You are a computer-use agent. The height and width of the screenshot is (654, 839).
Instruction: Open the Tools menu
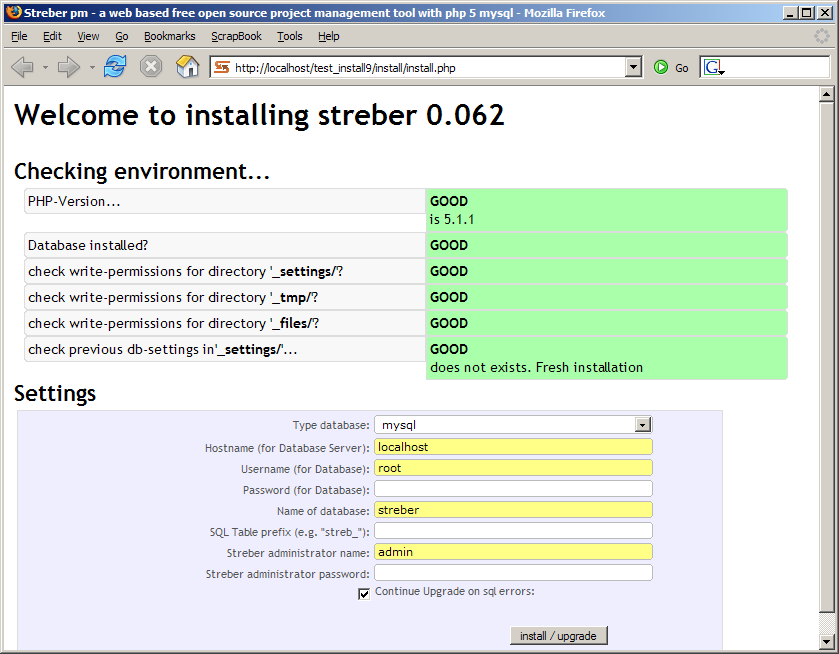click(289, 36)
